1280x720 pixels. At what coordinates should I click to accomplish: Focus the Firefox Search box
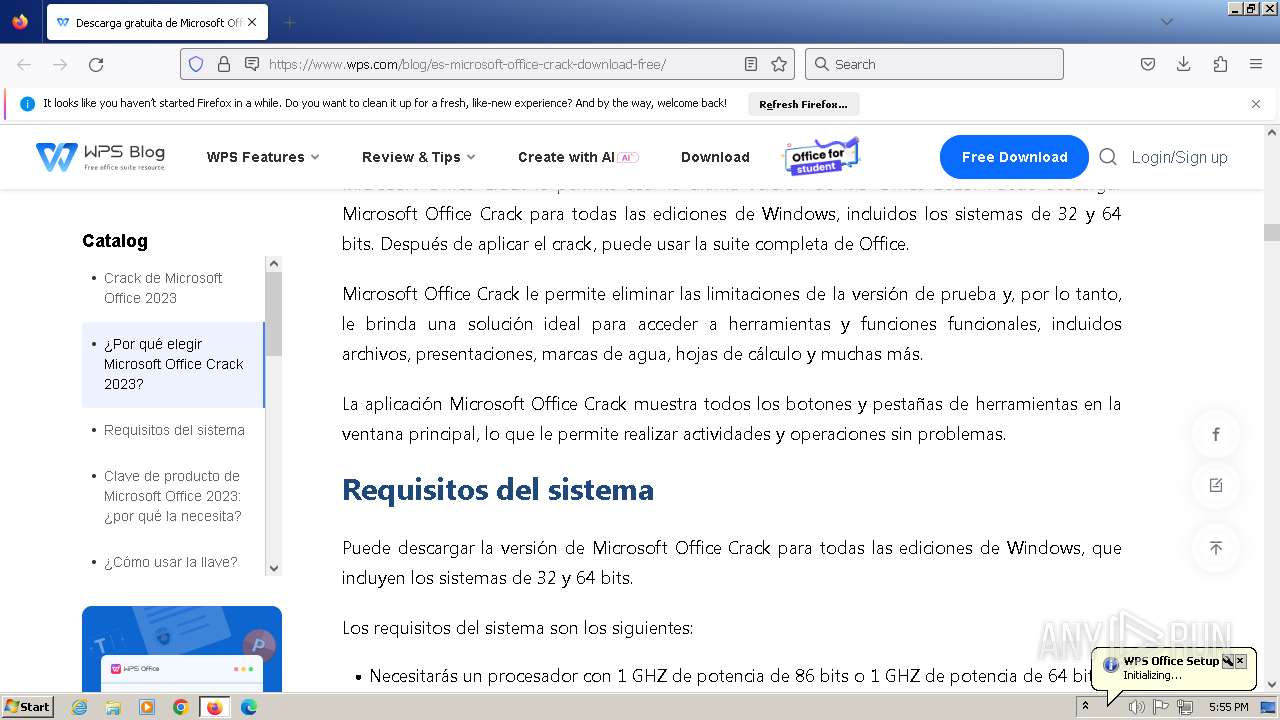[x=934, y=64]
